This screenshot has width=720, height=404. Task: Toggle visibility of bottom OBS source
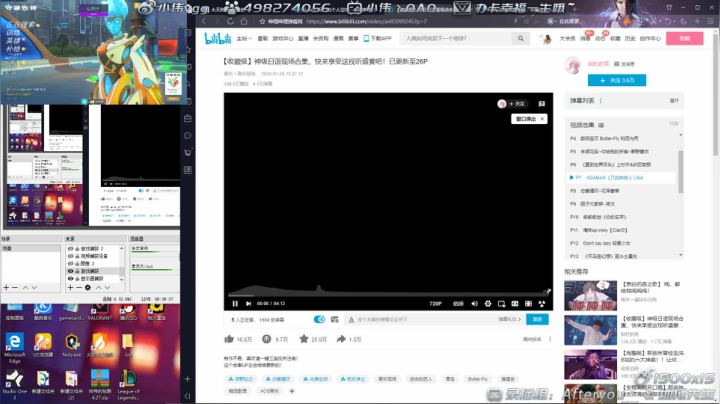click(x=70, y=279)
